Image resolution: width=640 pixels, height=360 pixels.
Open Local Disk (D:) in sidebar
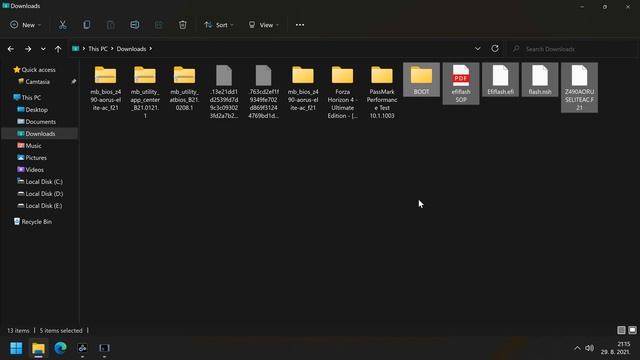click(44, 194)
